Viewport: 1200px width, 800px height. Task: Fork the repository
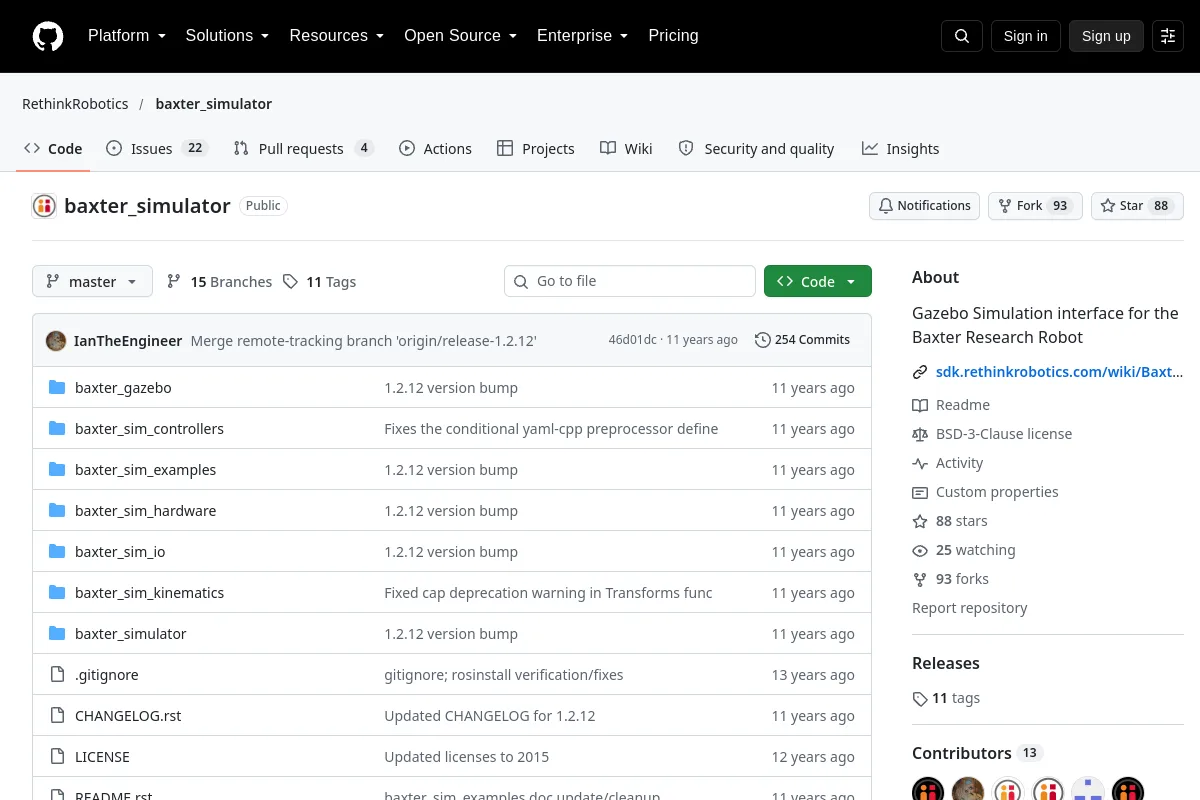coord(1035,206)
